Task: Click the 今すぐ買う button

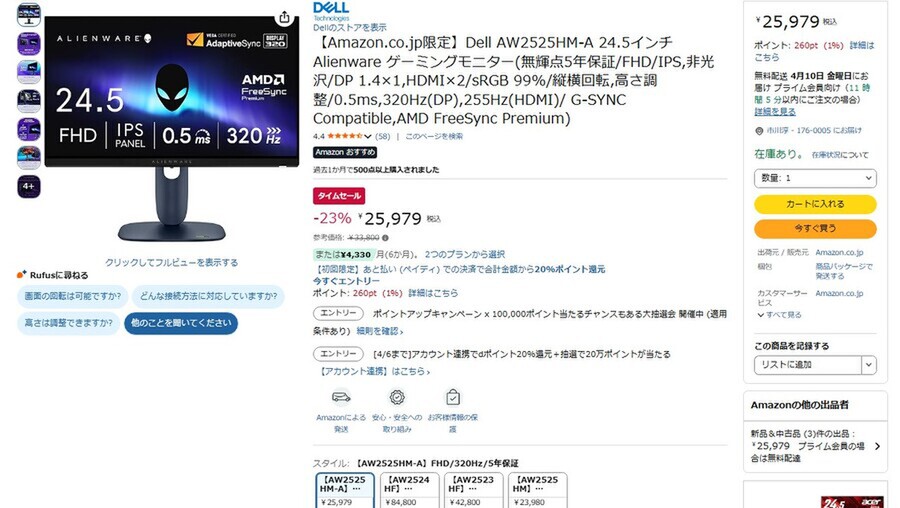Action: (x=815, y=228)
